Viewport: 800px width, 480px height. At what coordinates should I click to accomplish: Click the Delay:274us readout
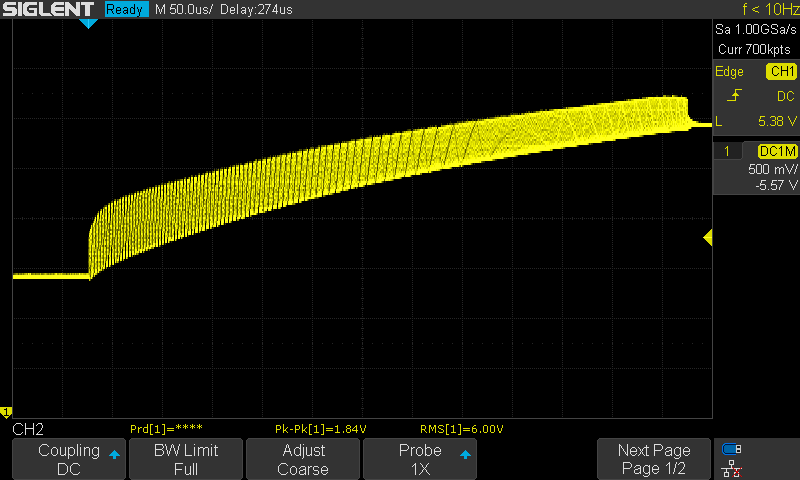(x=256, y=9)
